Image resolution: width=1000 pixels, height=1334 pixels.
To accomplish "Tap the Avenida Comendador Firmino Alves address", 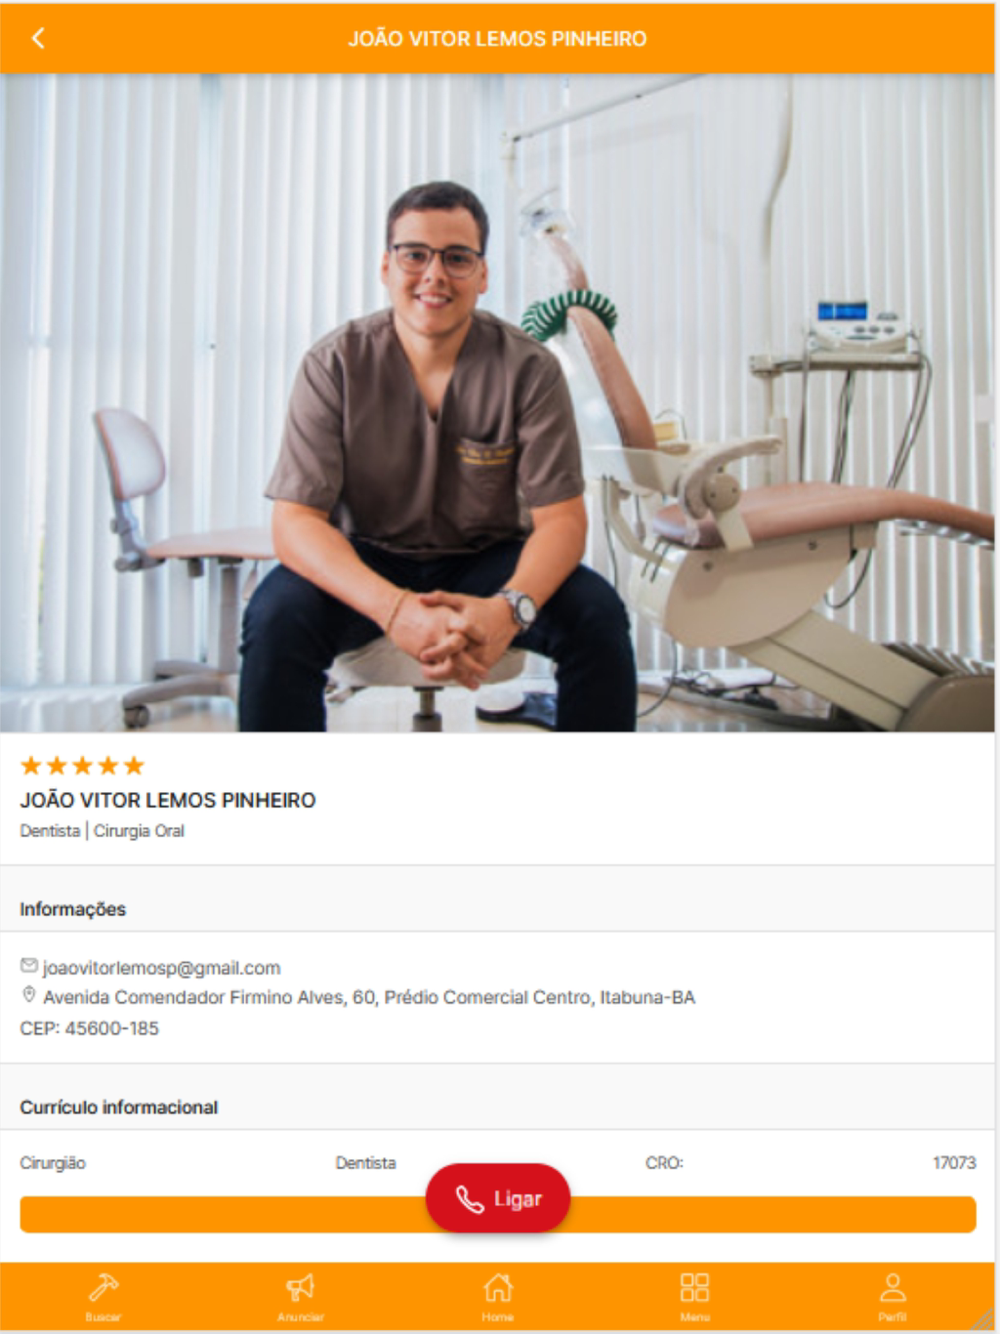I will (x=369, y=997).
